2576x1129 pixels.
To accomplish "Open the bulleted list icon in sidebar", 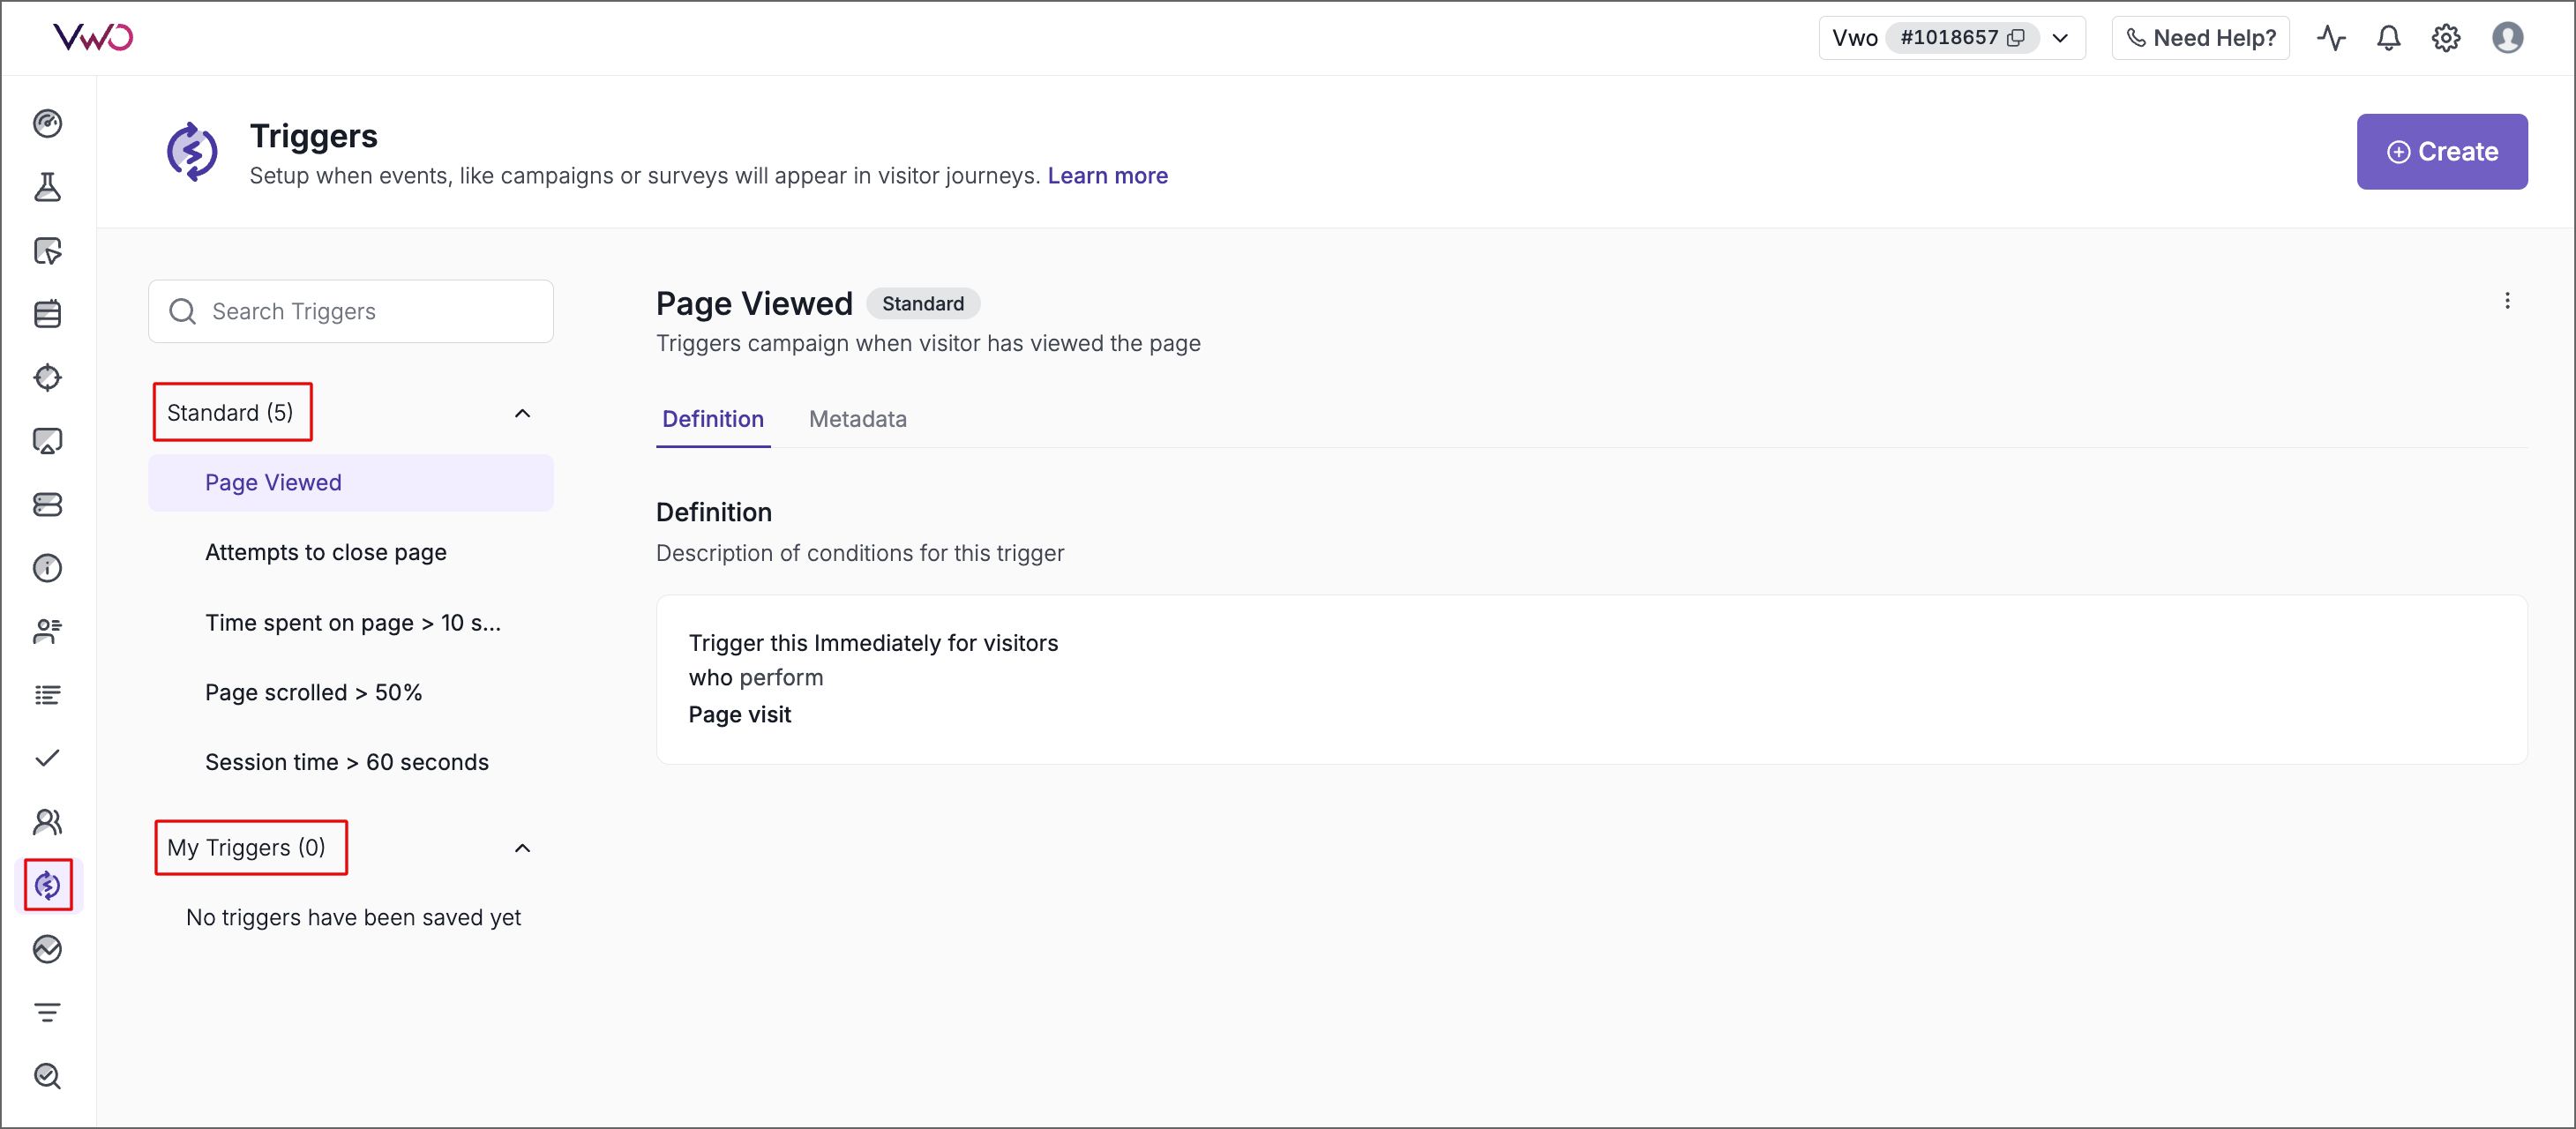I will (47, 695).
